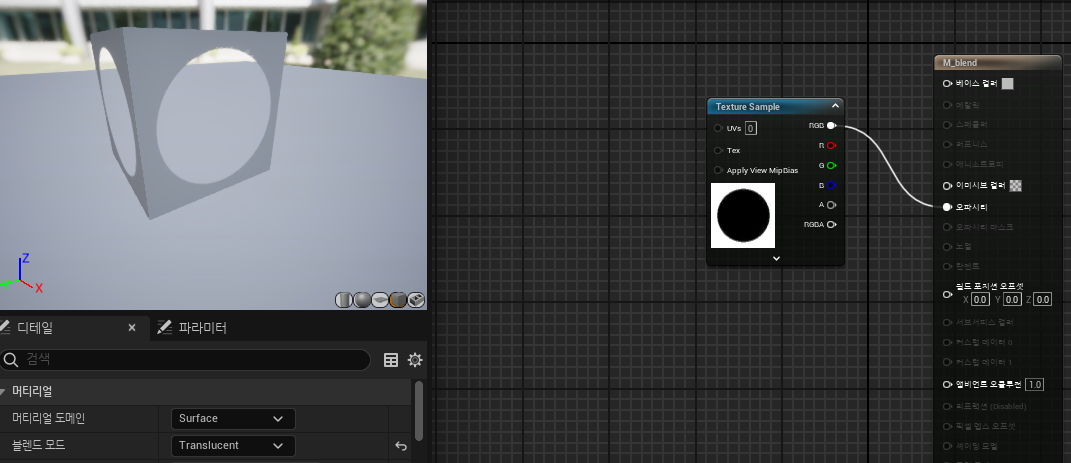The width and height of the screenshot is (1071, 463).
Task: Select the M_blend node title
Action: [x=960, y=63]
